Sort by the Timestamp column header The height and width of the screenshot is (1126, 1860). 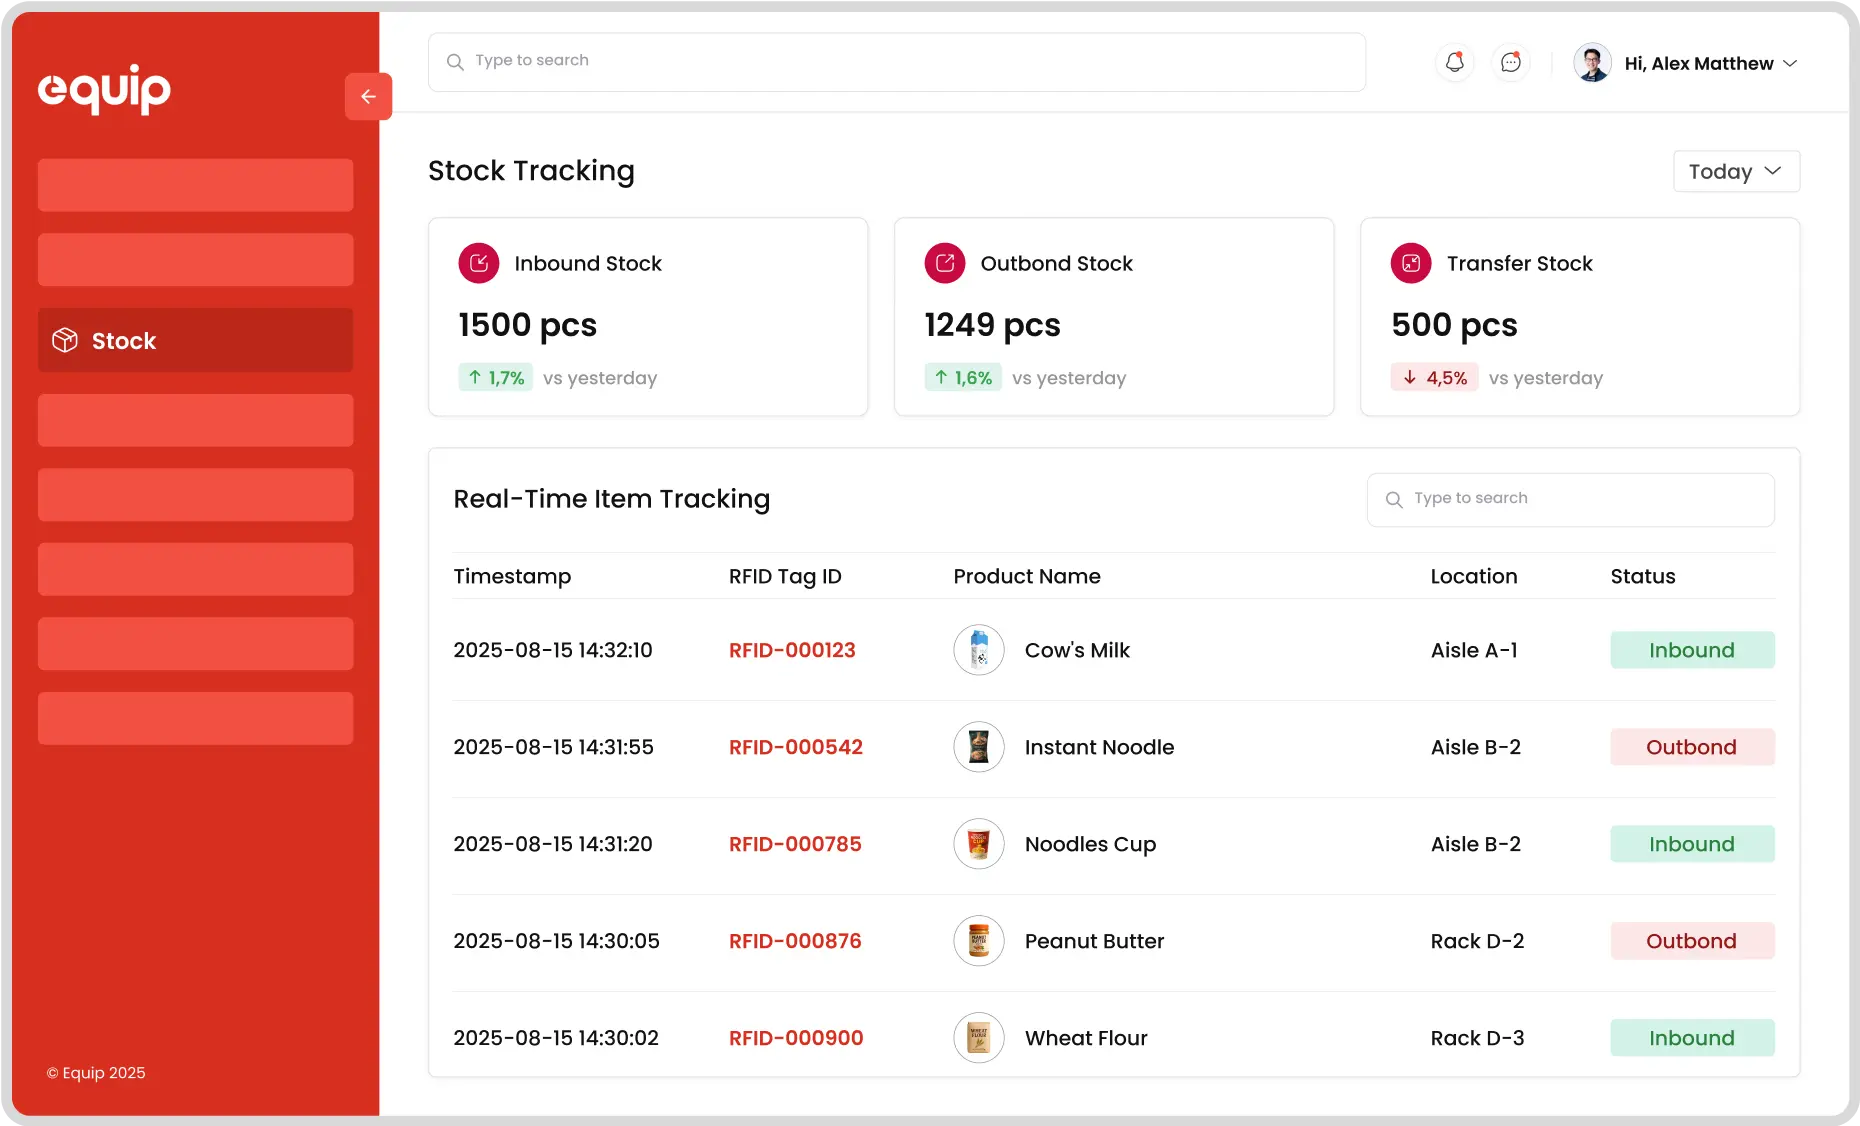512,576
